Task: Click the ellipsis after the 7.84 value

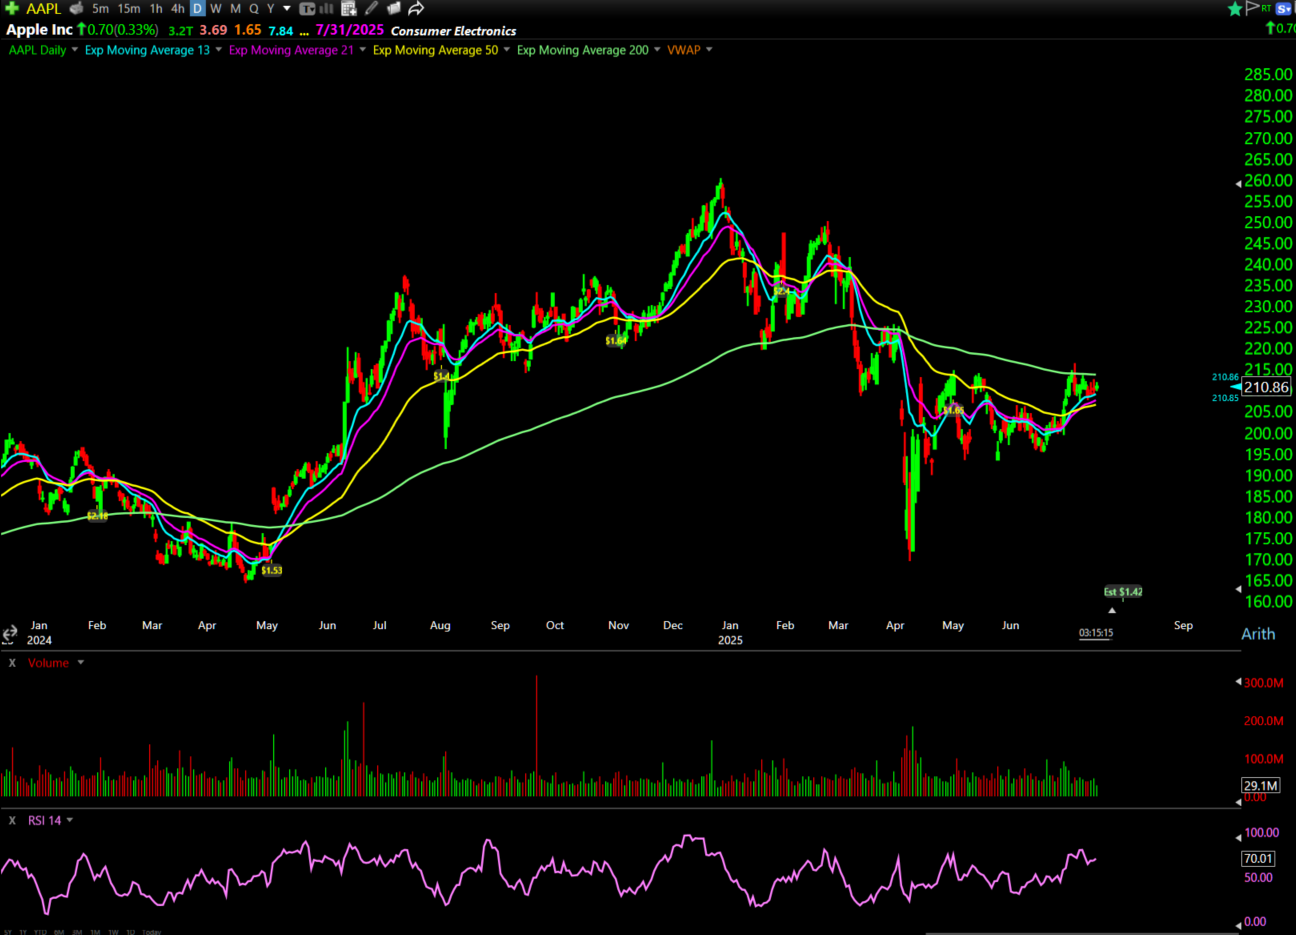Action: tap(304, 33)
